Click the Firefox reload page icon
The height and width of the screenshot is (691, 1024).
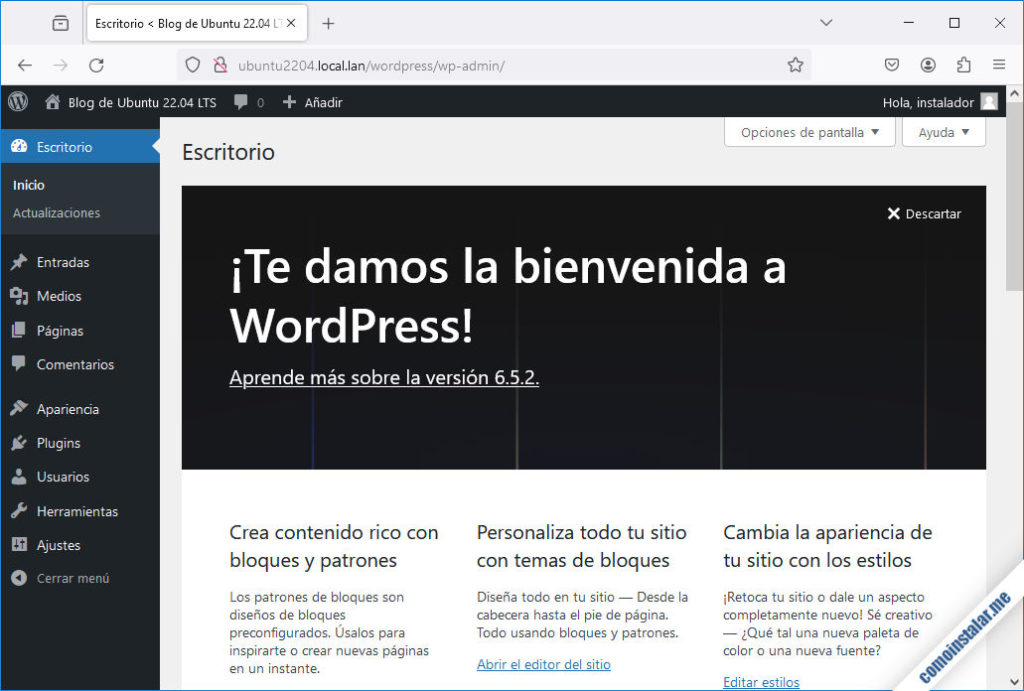(96, 65)
